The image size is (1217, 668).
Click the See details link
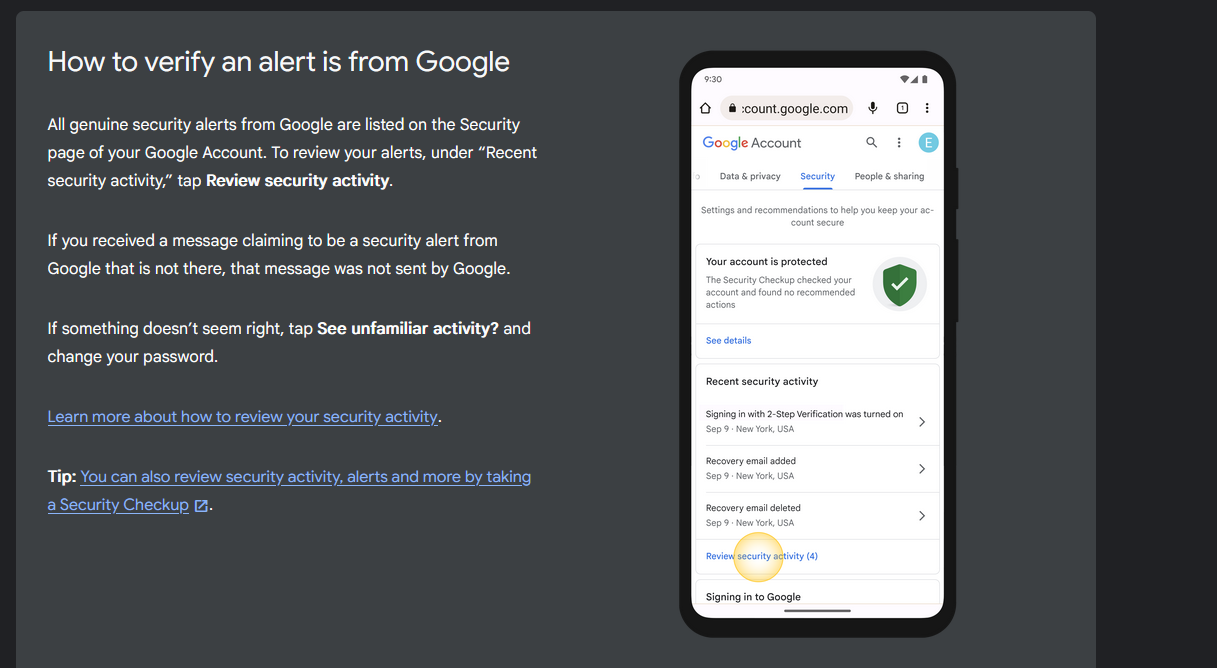[x=728, y=341]
